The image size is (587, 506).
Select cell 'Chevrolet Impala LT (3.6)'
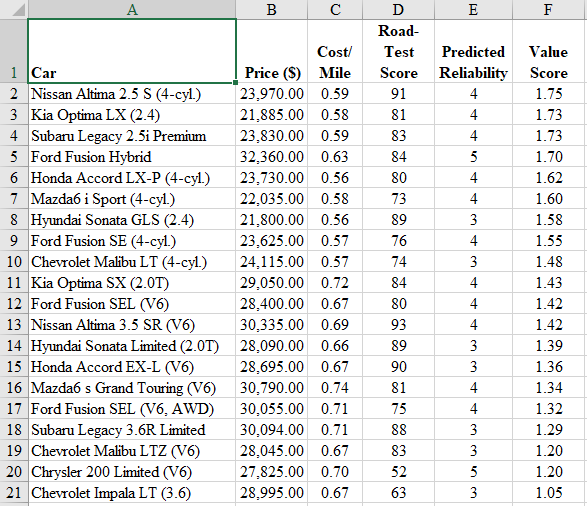pyautogui.click(x=132, y=493)
